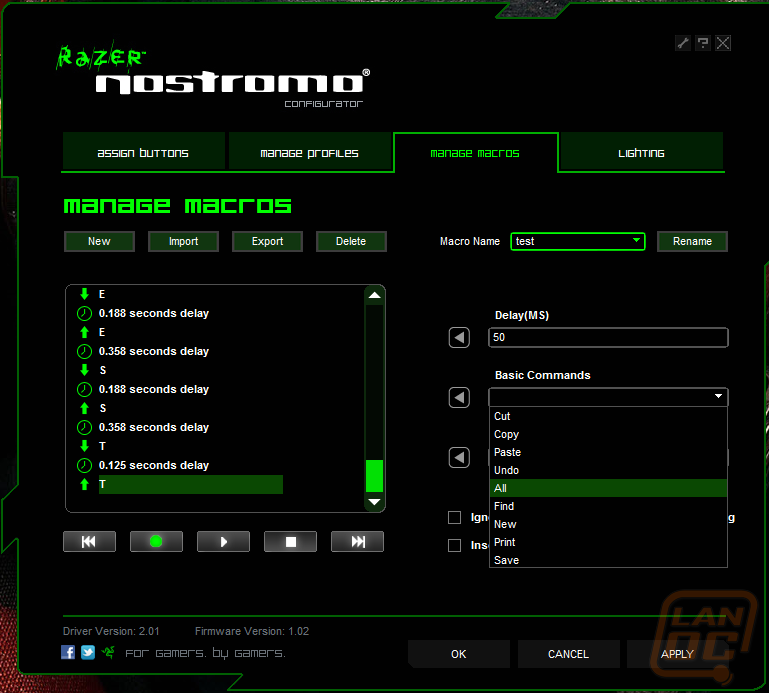Open the wrench settings icon at top right
Viewport: 769px width, 693px height.
[683, 43]
